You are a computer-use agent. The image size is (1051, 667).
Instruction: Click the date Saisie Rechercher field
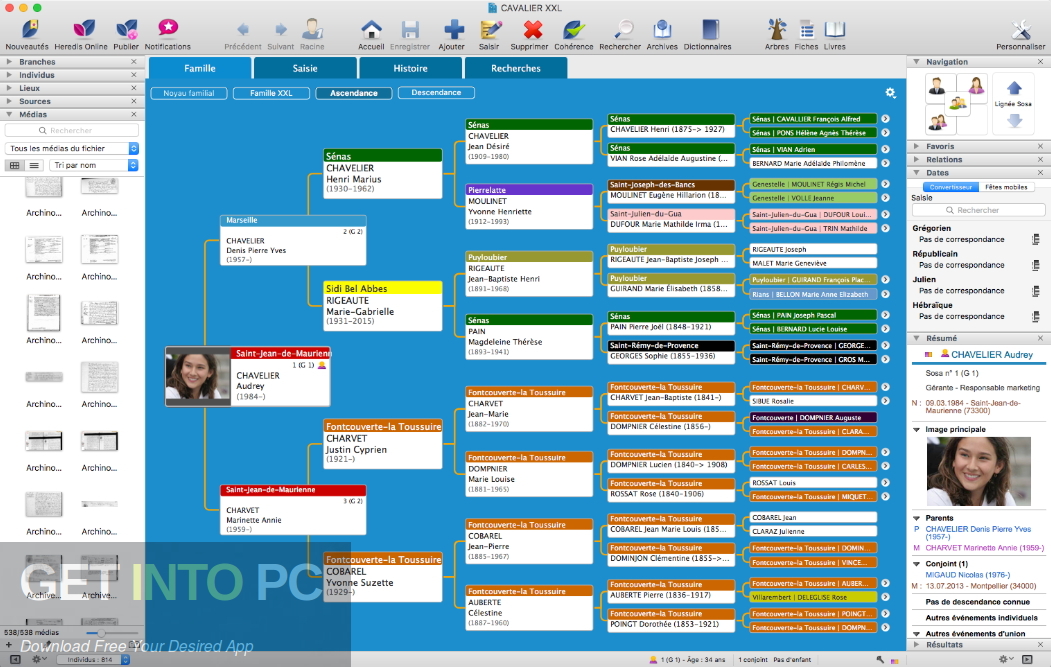[x=978, y=210]
